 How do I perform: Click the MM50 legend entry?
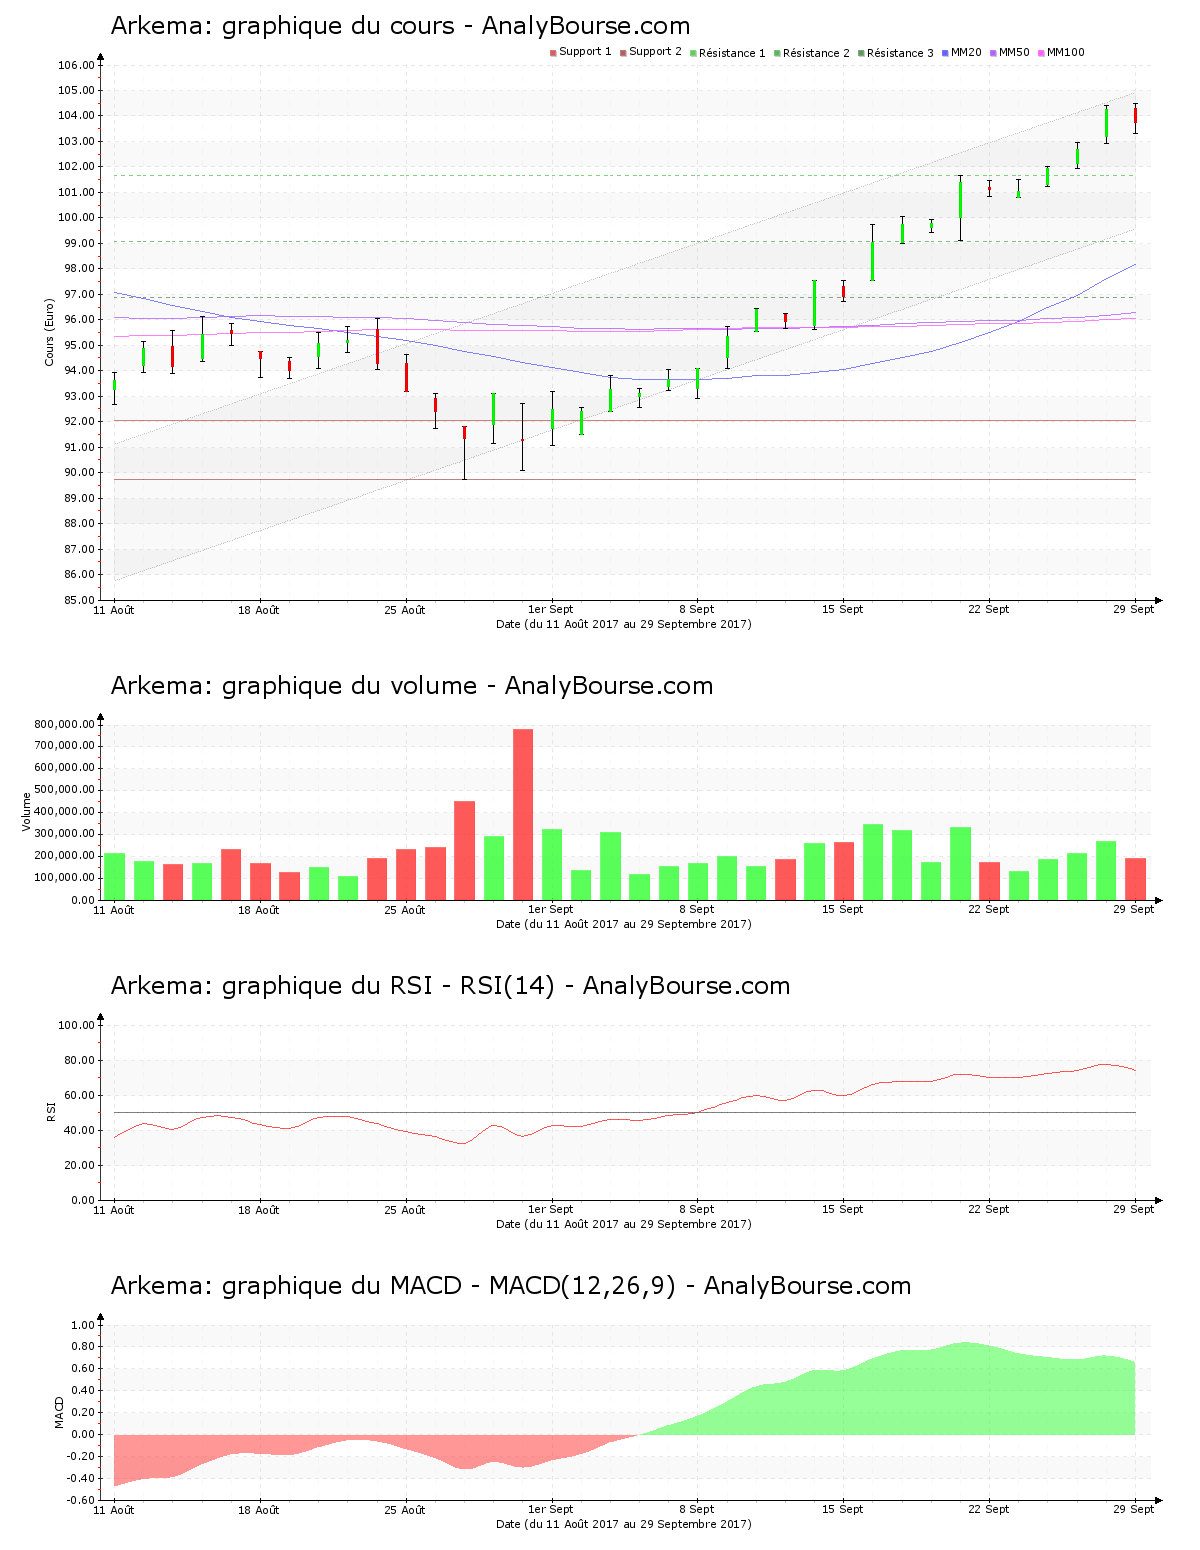pos(1010,53)
